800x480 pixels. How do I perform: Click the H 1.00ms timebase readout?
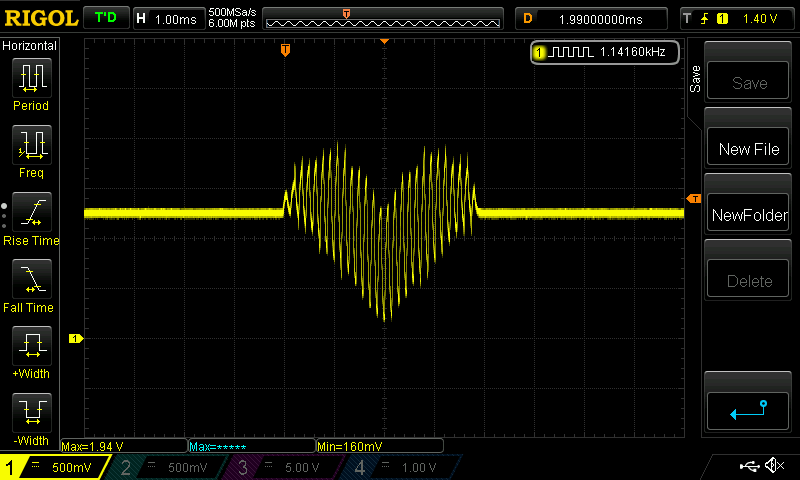coord(168,19)
